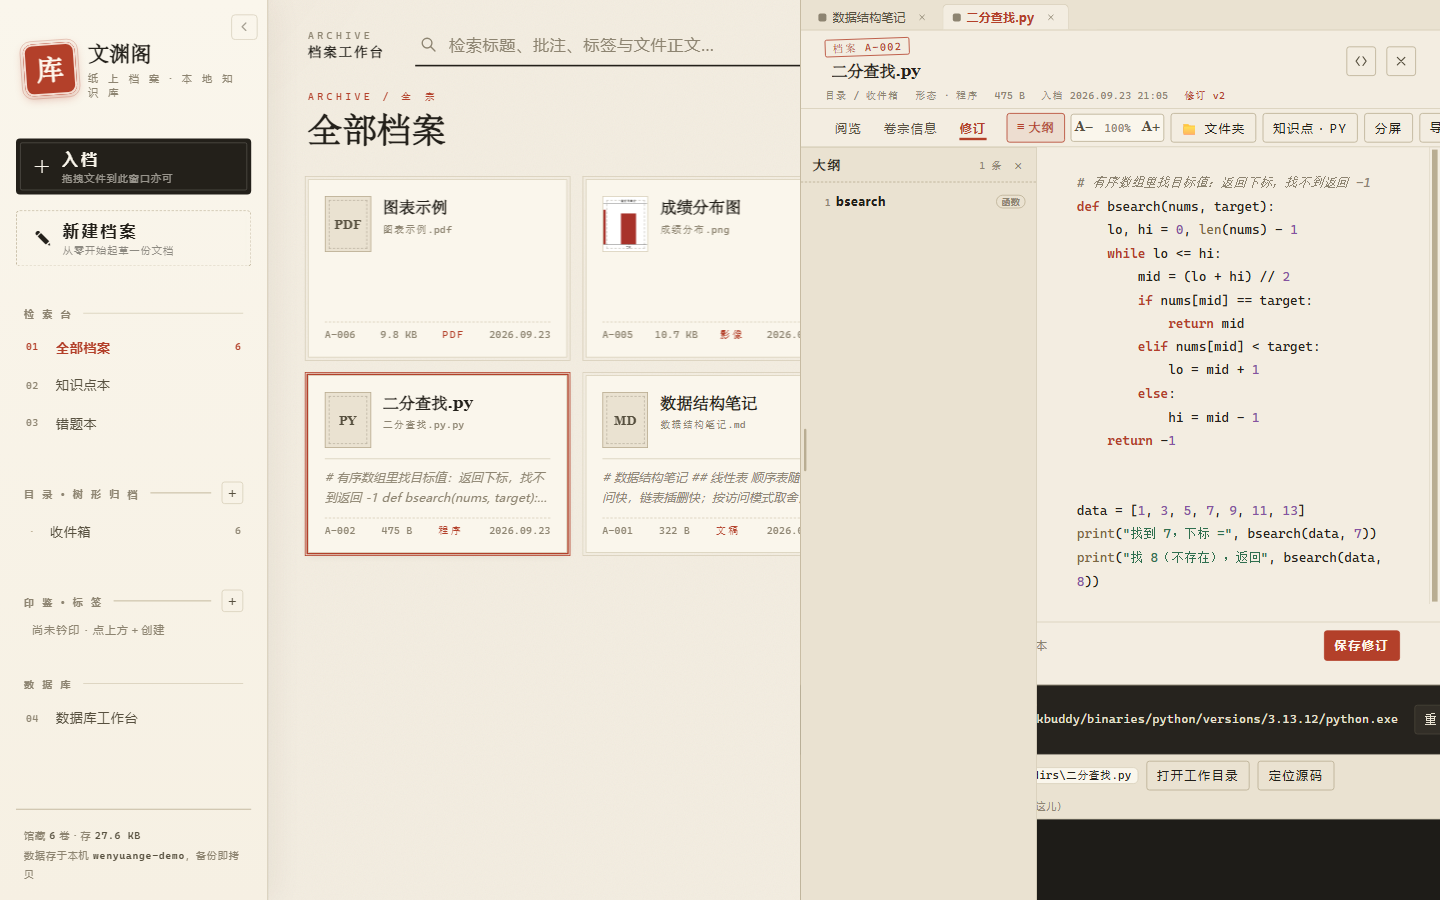Click the red 库 app logo

point(49,69)
